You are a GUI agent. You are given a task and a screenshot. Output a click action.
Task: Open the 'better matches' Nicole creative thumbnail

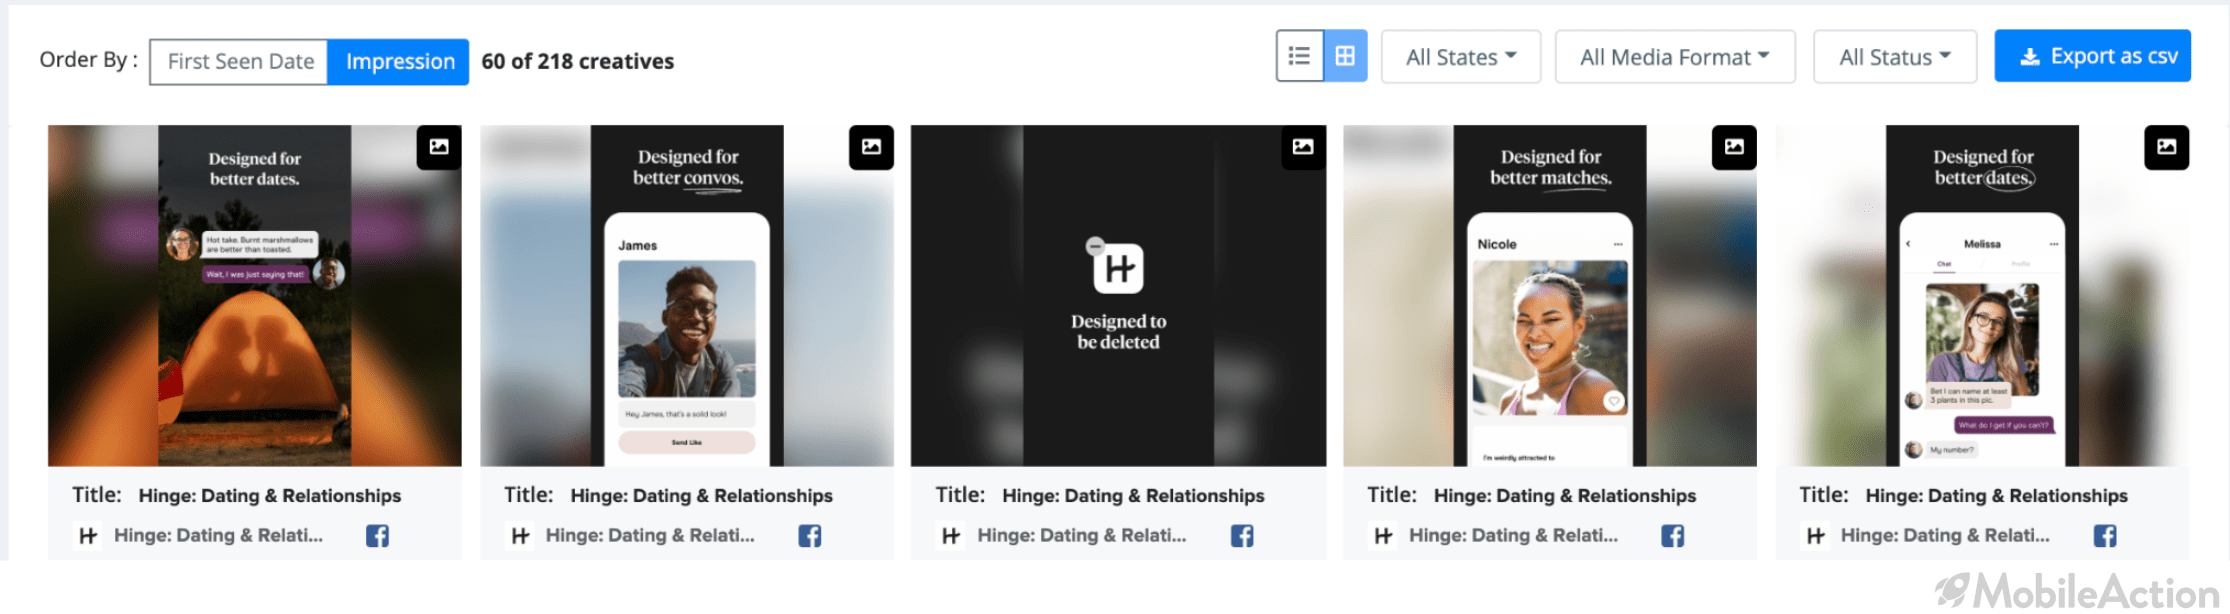tap(1550, 296)
